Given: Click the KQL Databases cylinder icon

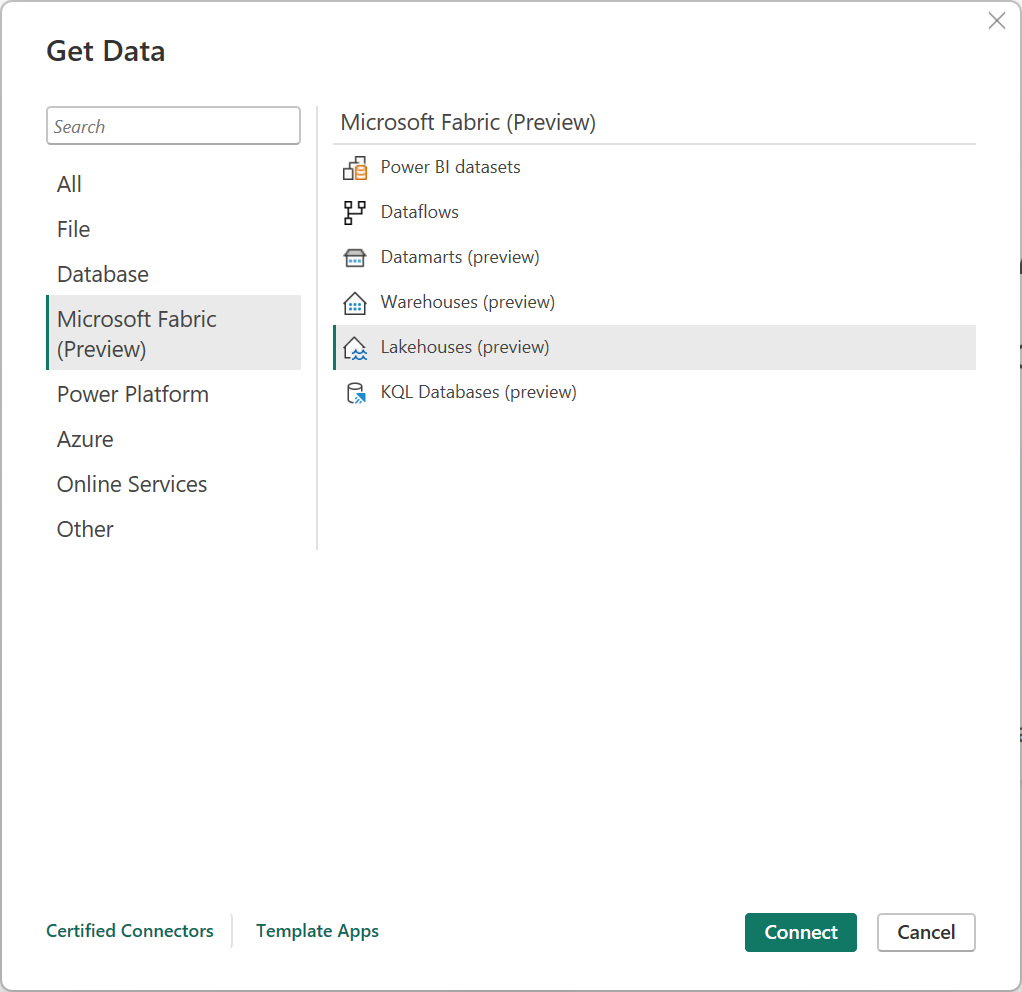Looking at the screenshot, I should [355, 393].
